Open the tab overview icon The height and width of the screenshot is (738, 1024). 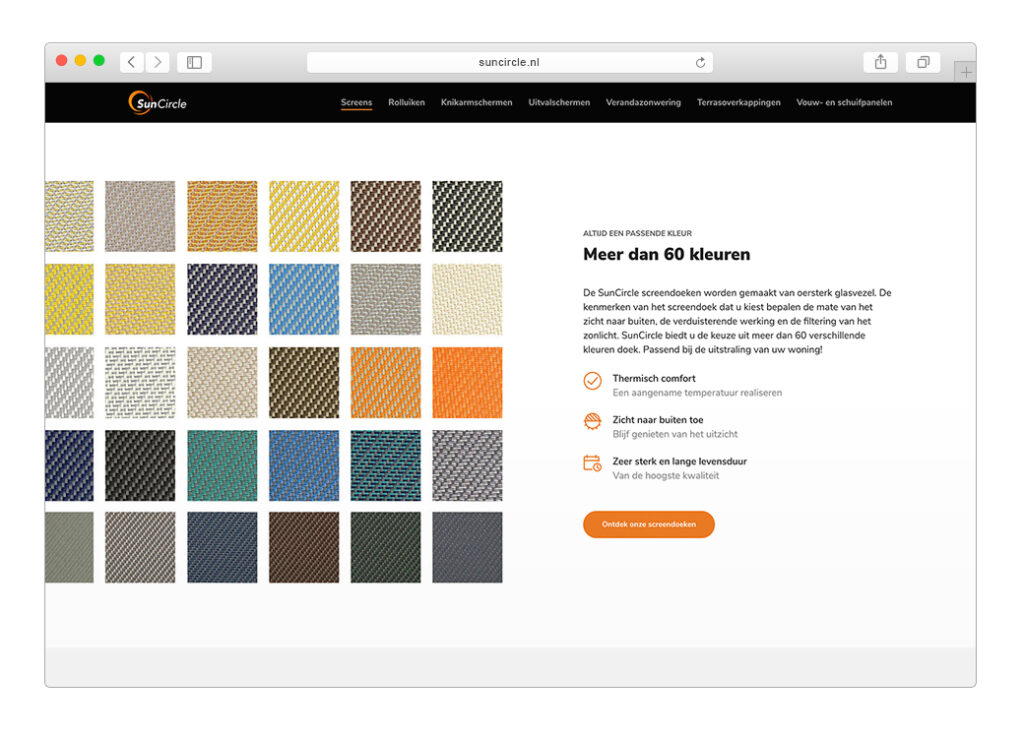pos(922,61)
